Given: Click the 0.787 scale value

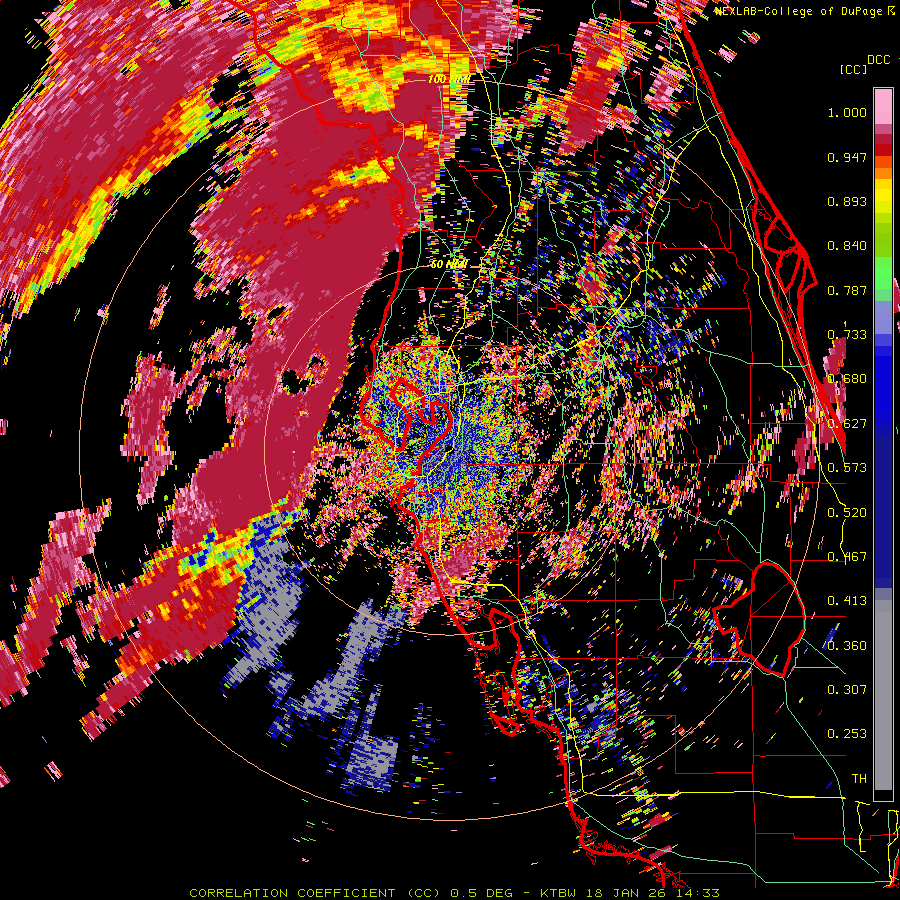Looking at the screenshot, I should pos(847,290).
